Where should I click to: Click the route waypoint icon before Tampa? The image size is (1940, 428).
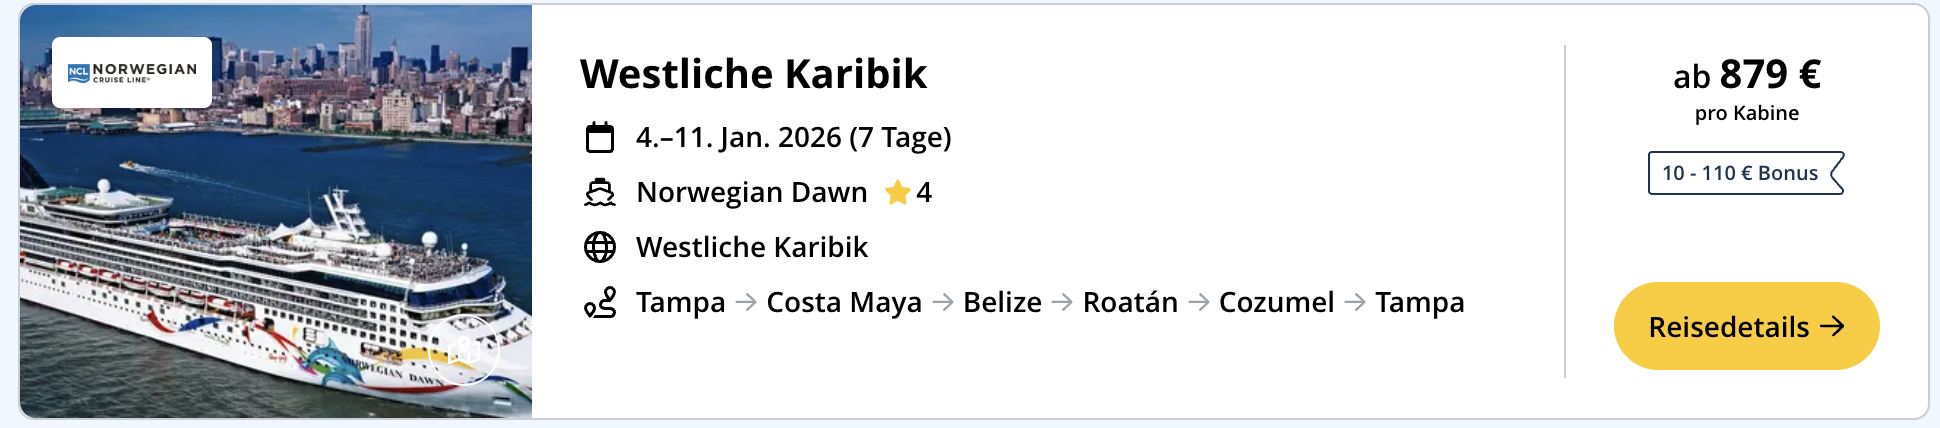click(600, 302)
